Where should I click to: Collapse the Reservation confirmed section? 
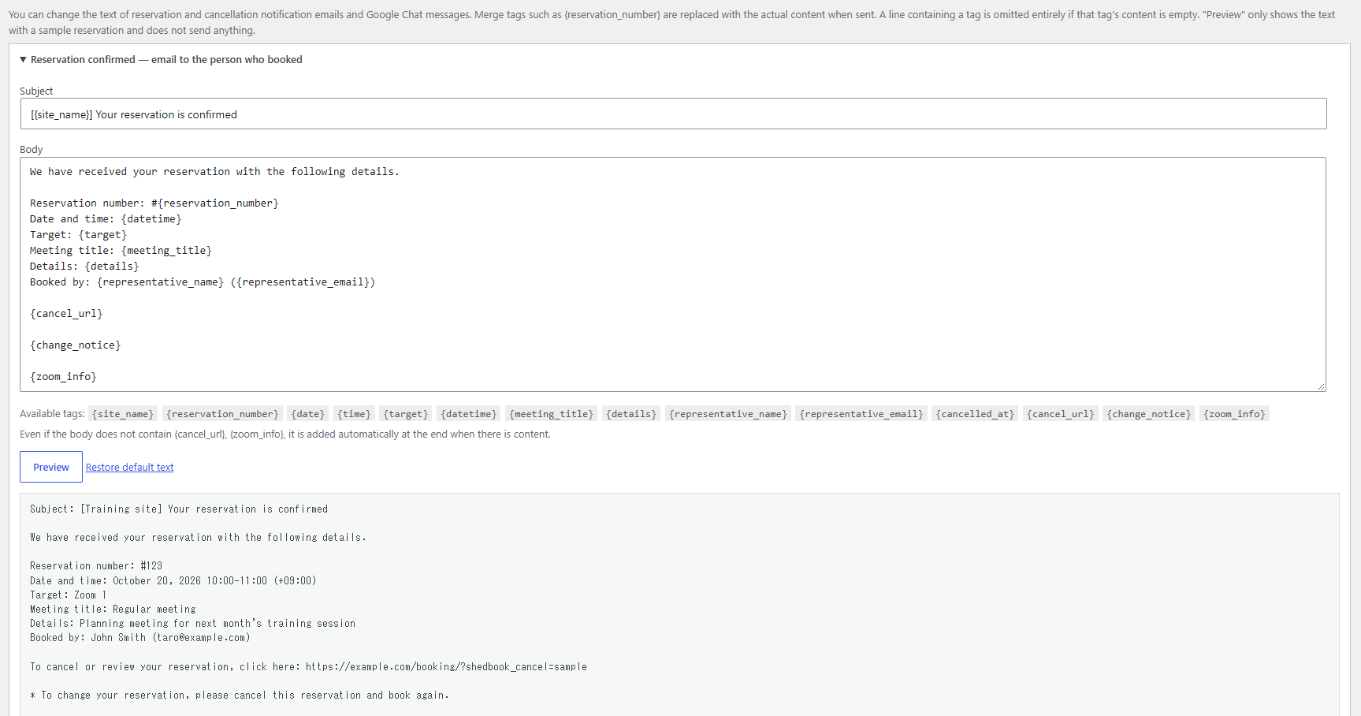point(161,59)
